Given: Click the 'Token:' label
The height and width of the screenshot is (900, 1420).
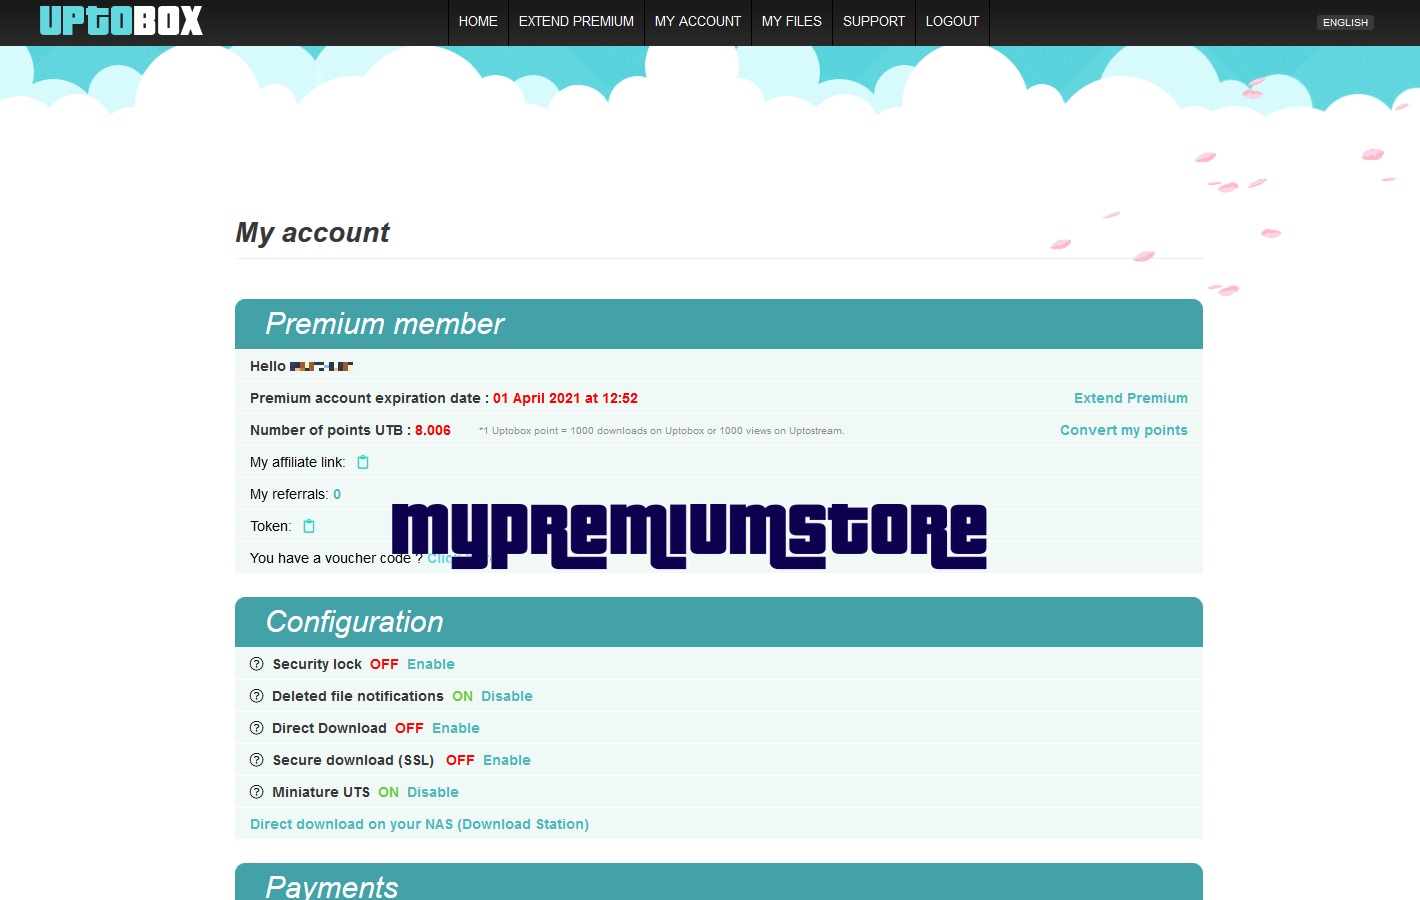Looking at the screenshot, I should coord(271,526).
